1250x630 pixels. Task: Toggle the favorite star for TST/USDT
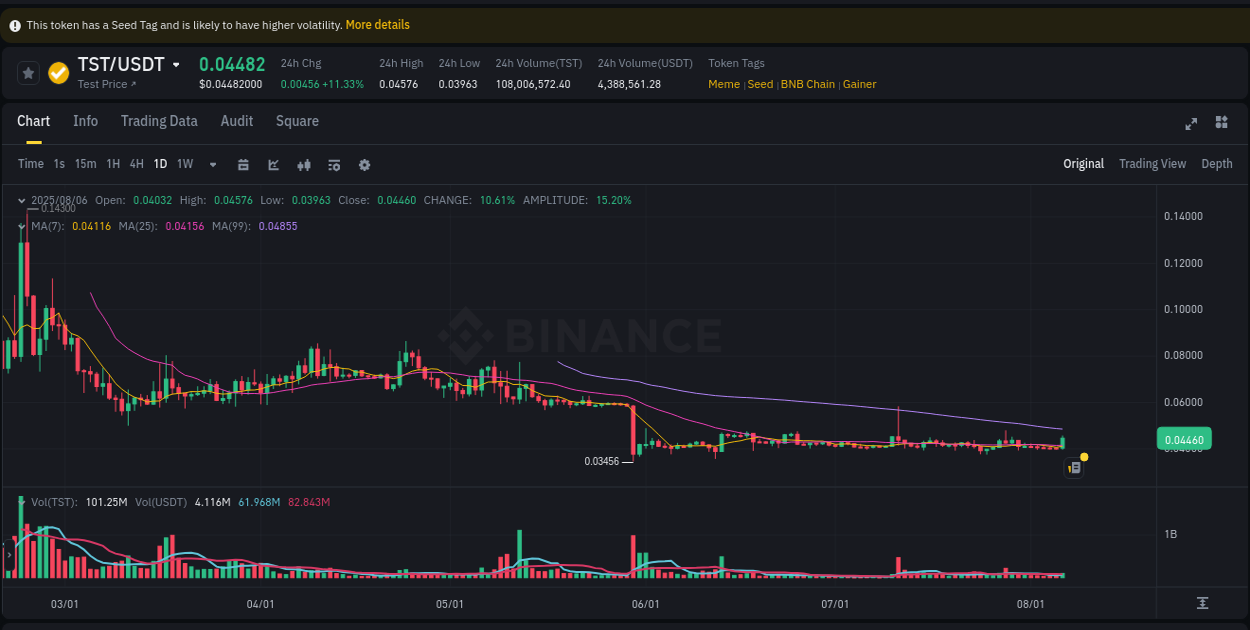[27, 72]
